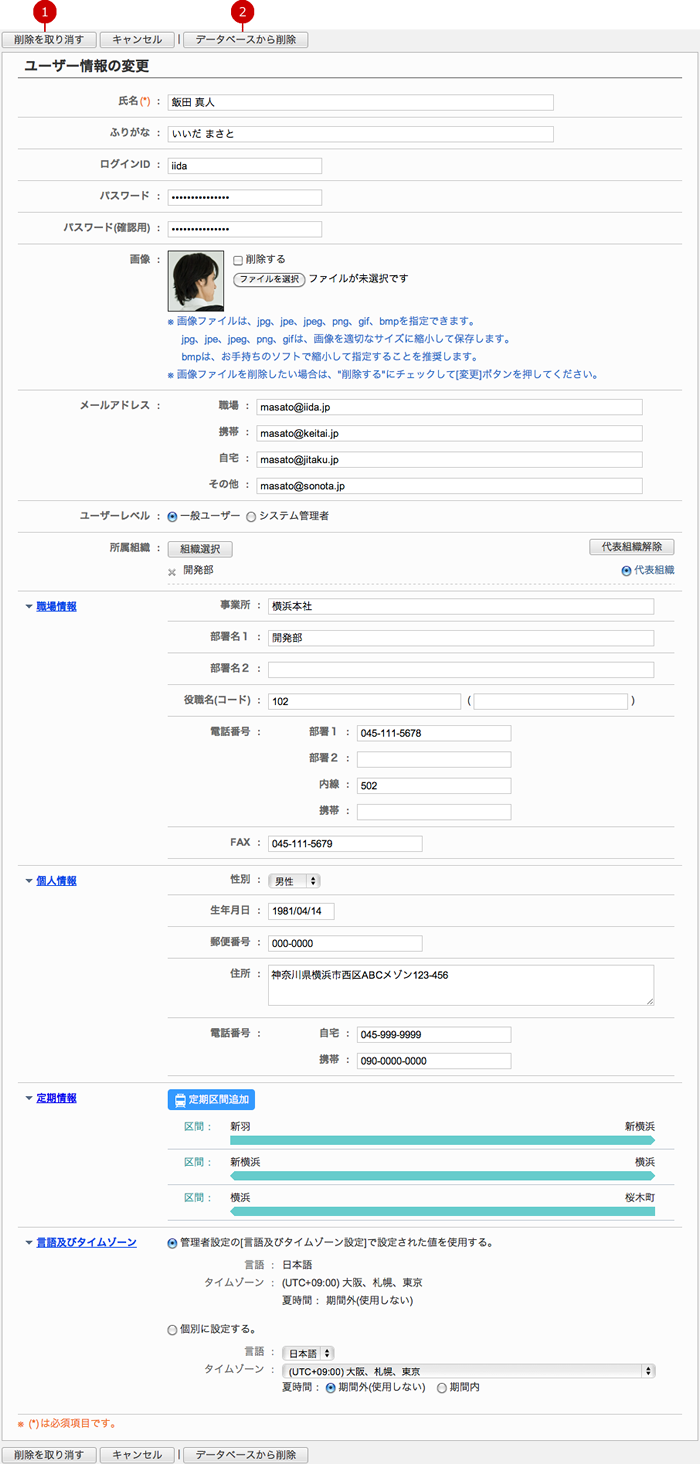Open 組織選択 button
Screen dimensions: 700x1464
(200, 549)
